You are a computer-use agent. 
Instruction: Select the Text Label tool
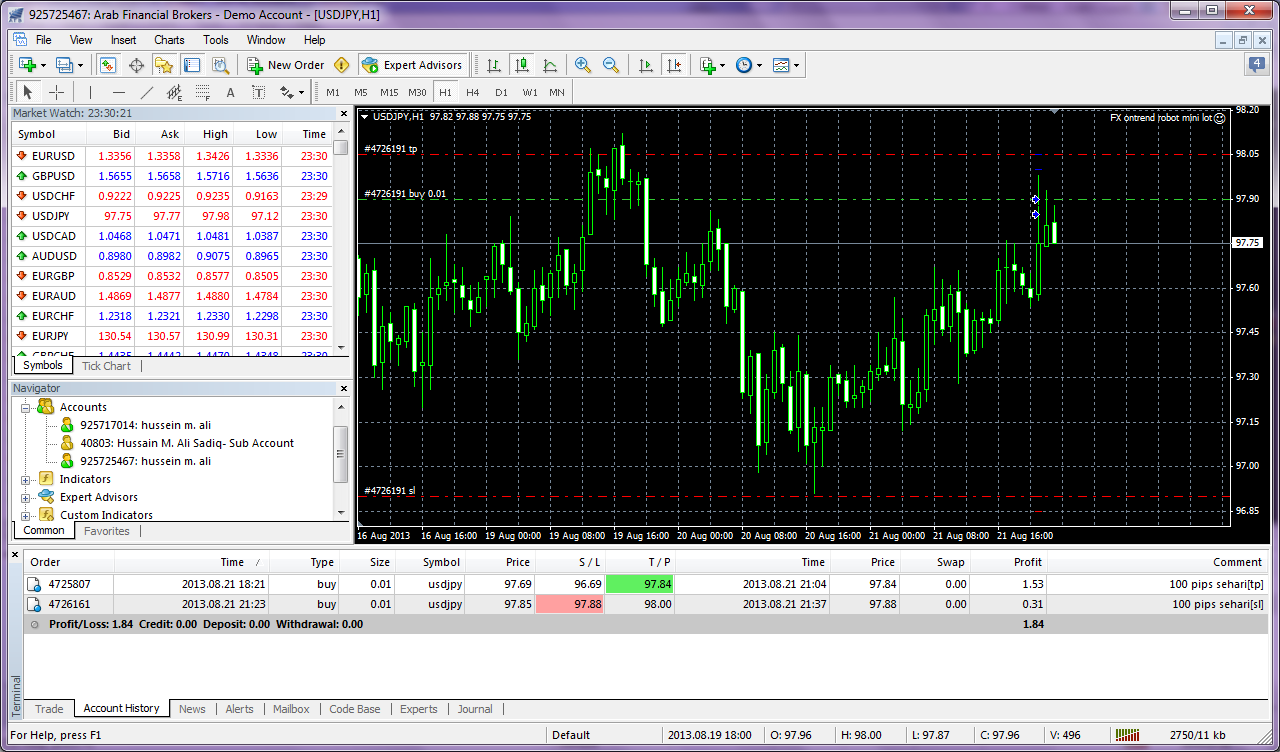[258, 92]
